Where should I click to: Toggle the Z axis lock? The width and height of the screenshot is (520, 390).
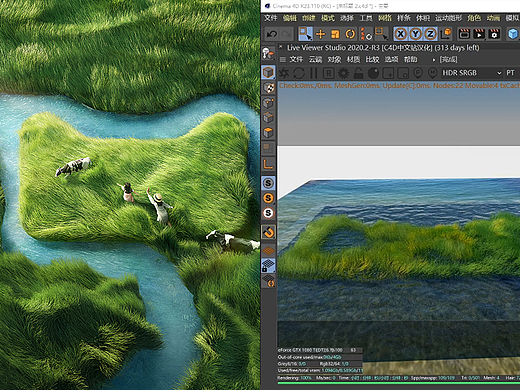click(x=430, y=34)
